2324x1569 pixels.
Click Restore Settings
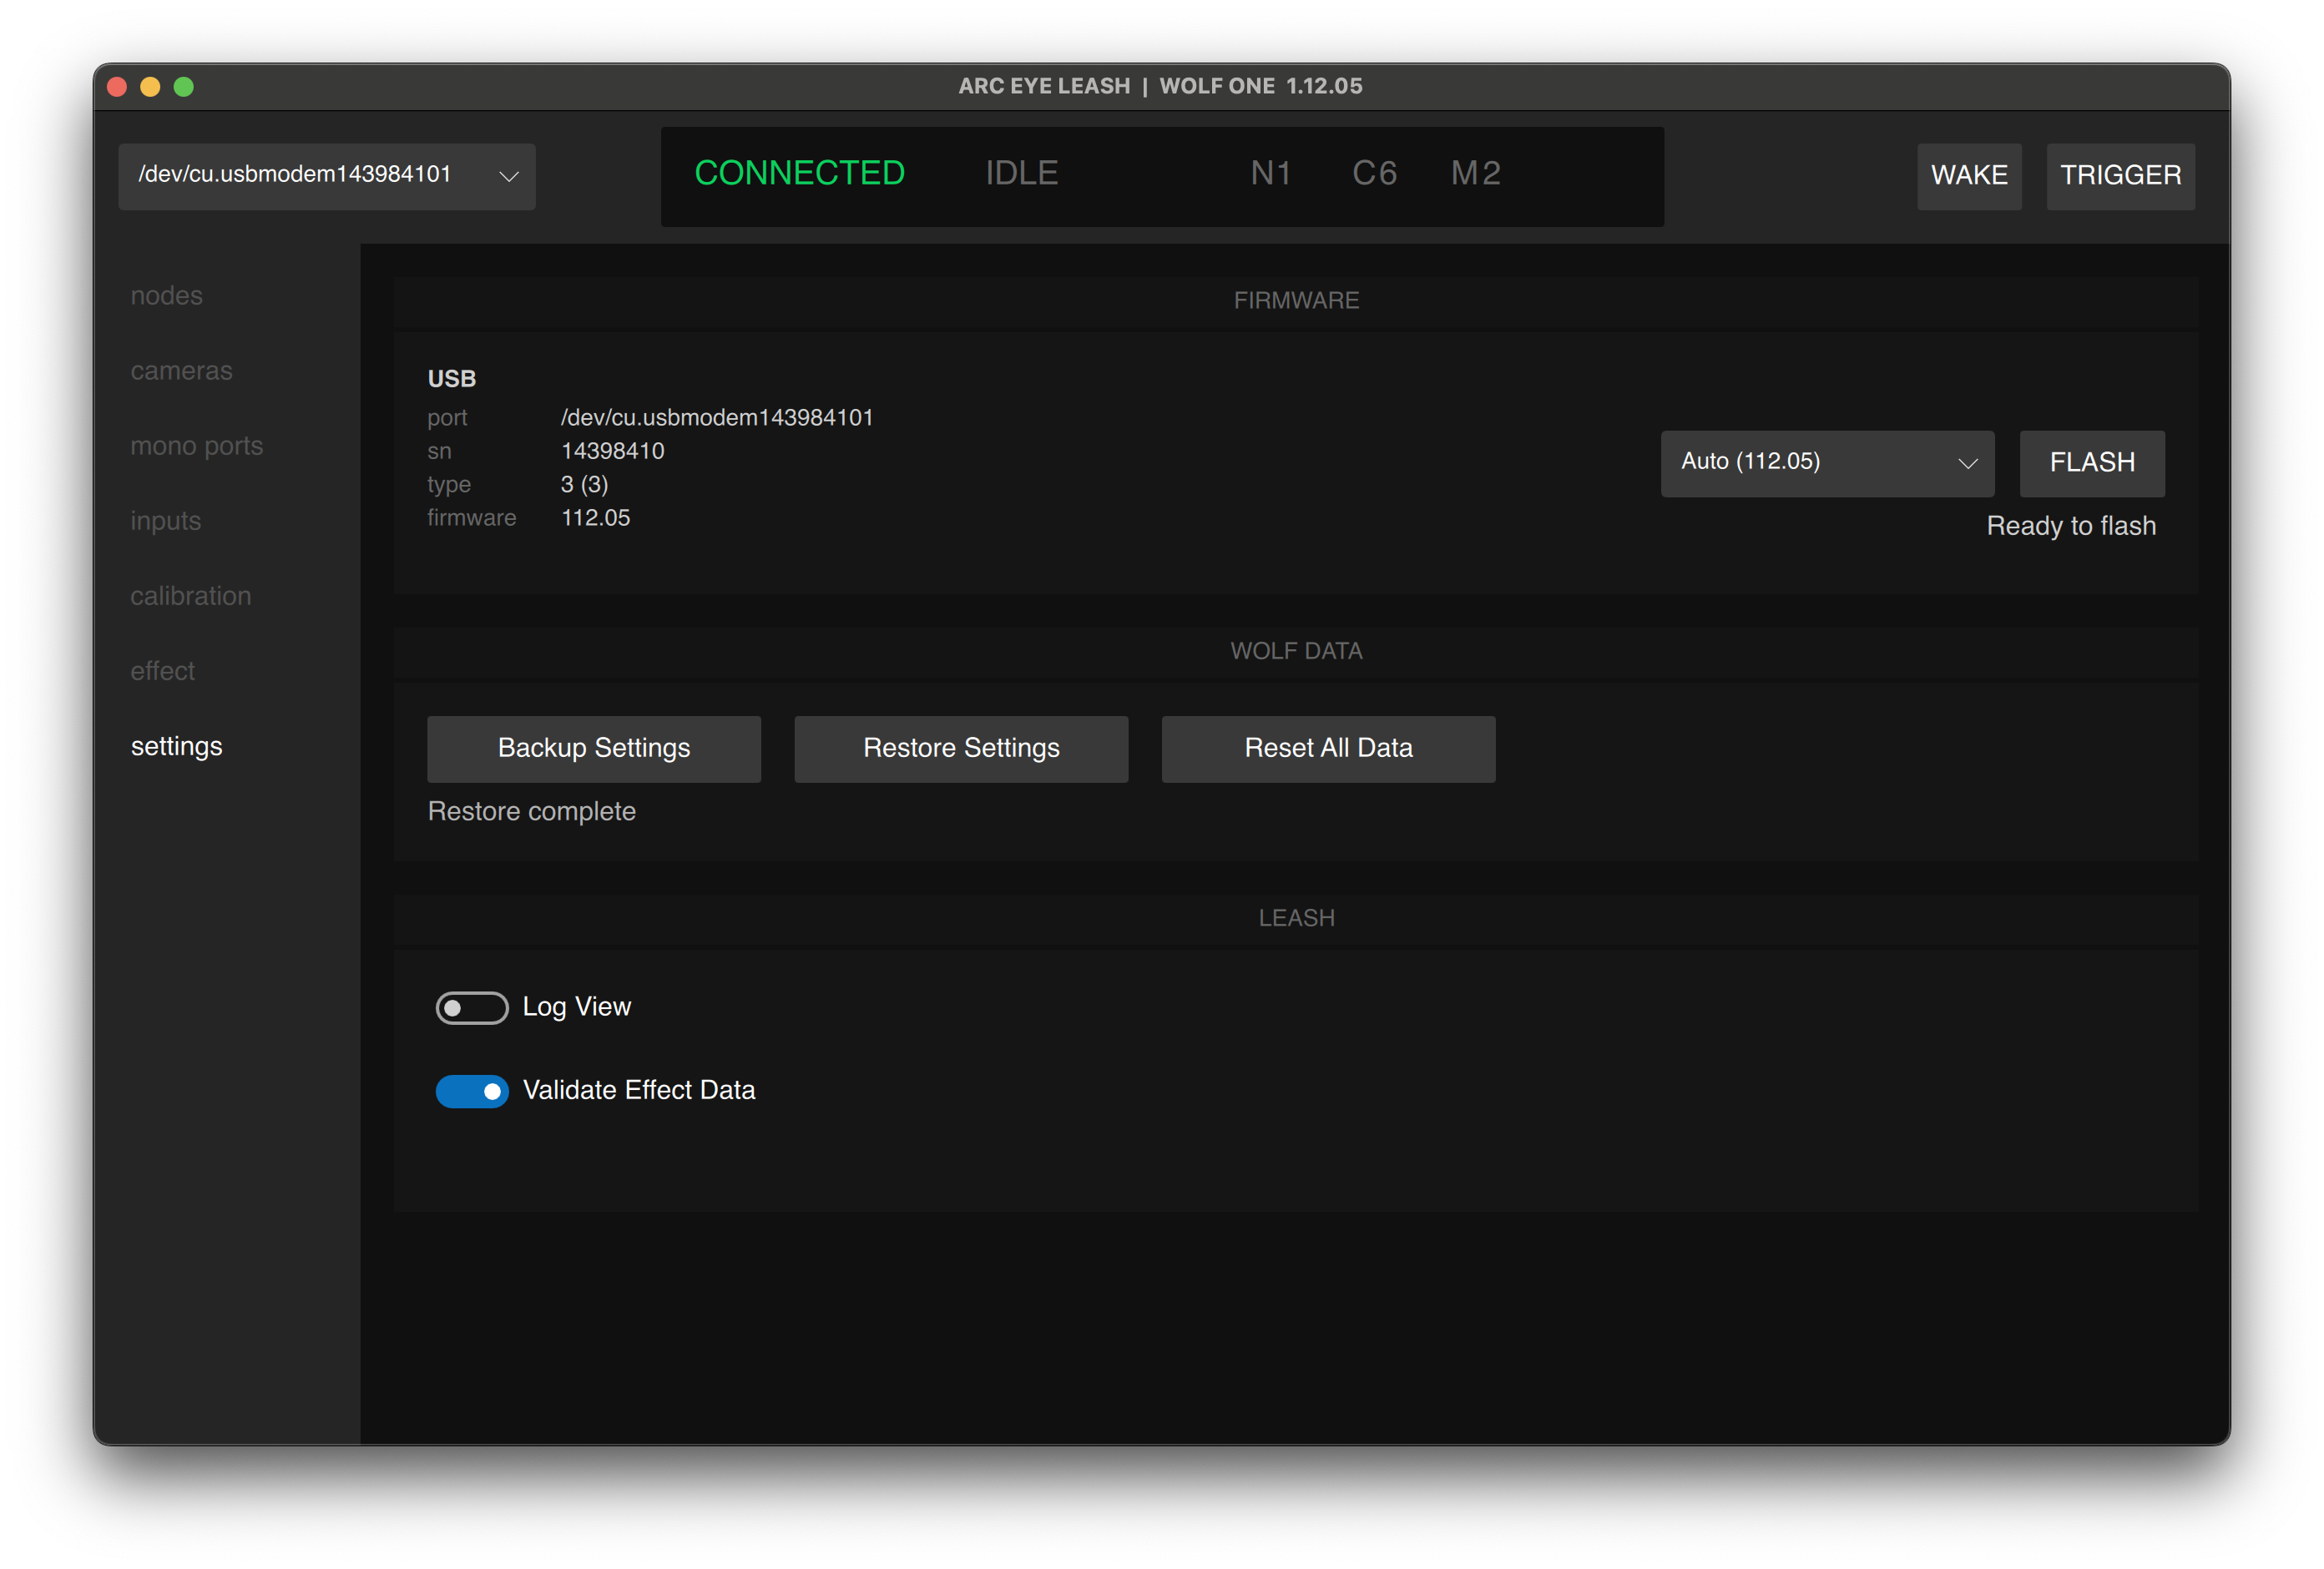point(960,748)
